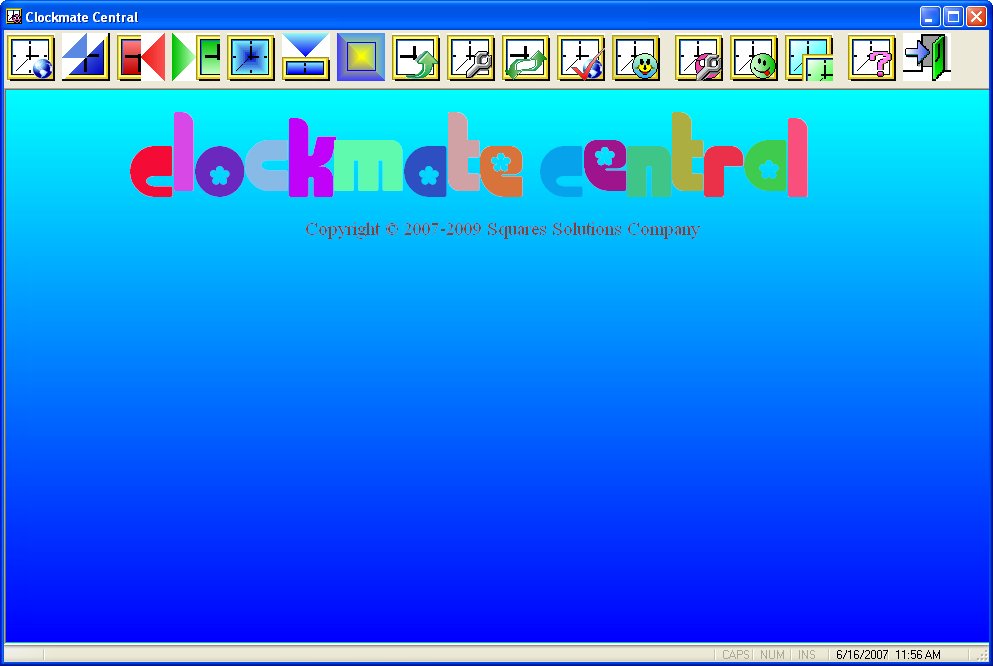This screenshot has height=666, width=993.
Task: Maximize the Clockmate Central window
Action: [x=953, y=16]
